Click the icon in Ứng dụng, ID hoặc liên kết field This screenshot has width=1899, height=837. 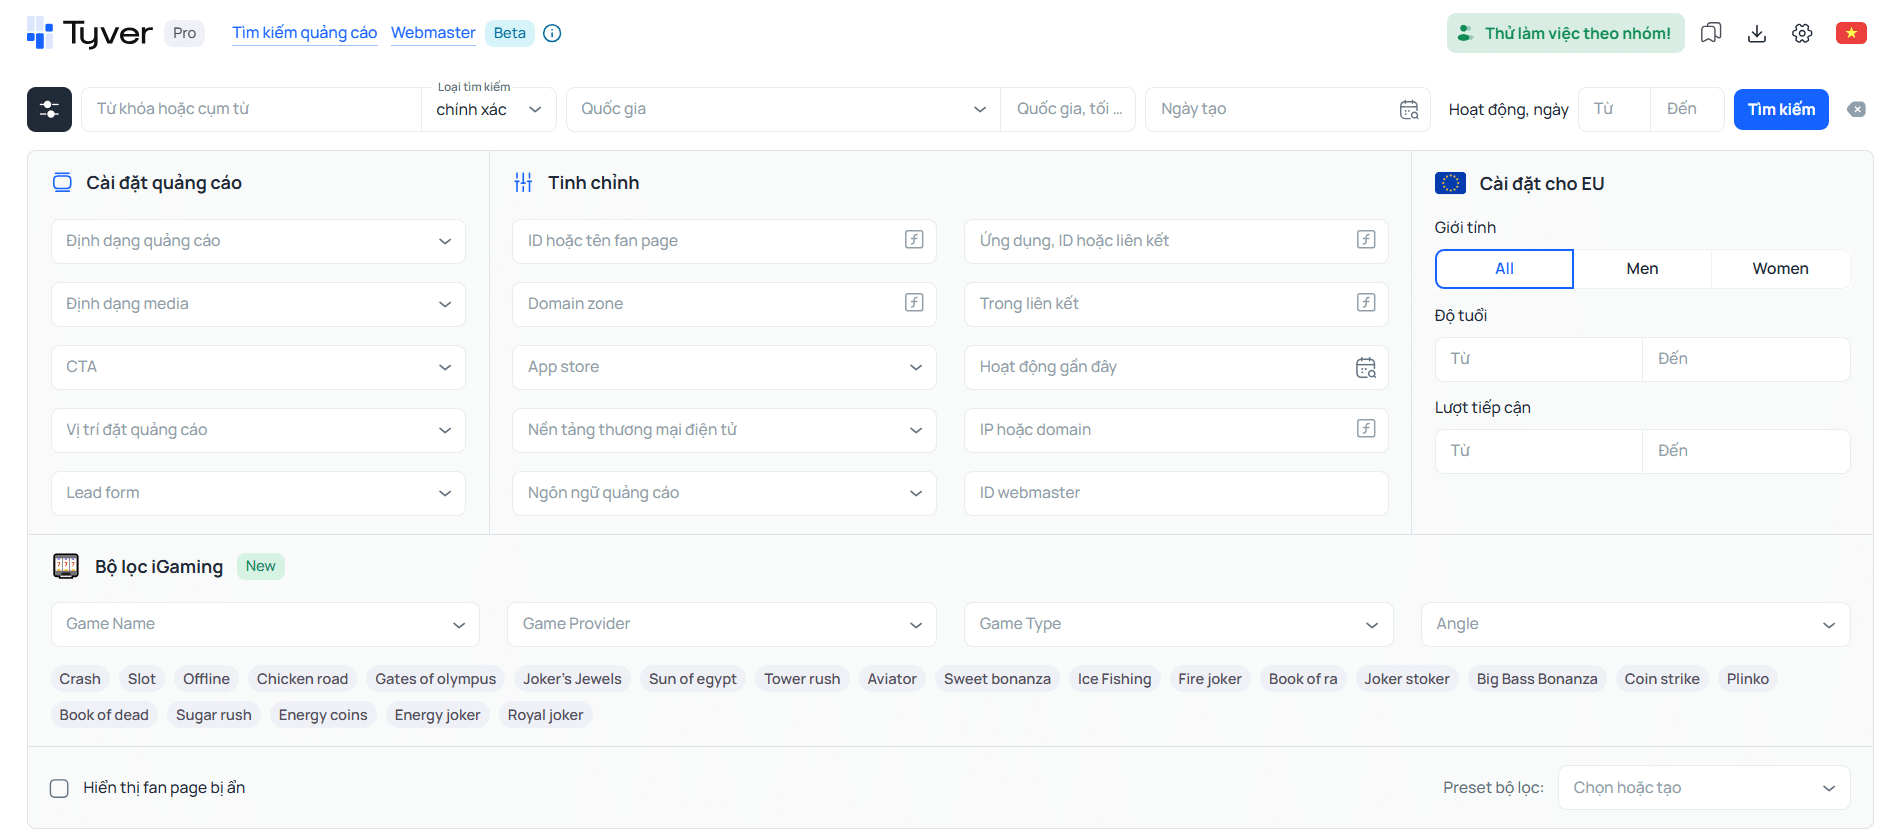(1366, 239)
